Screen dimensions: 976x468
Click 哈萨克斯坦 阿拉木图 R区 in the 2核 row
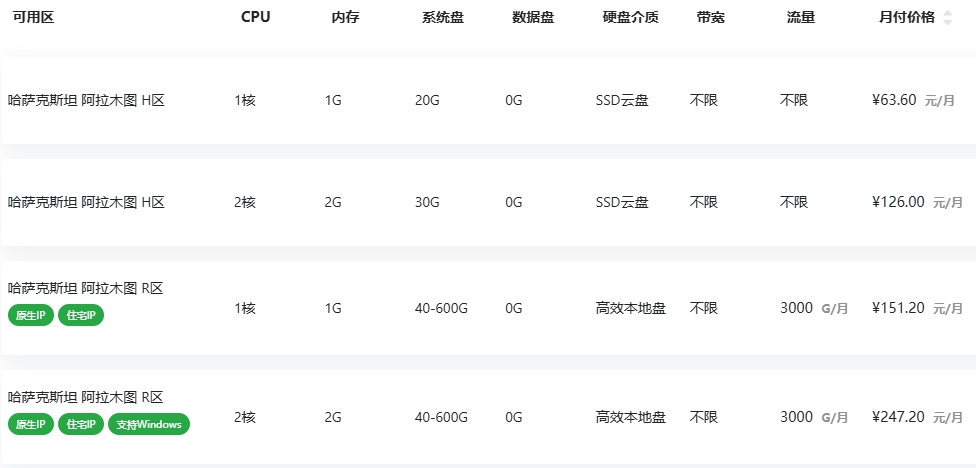(85, 397)
